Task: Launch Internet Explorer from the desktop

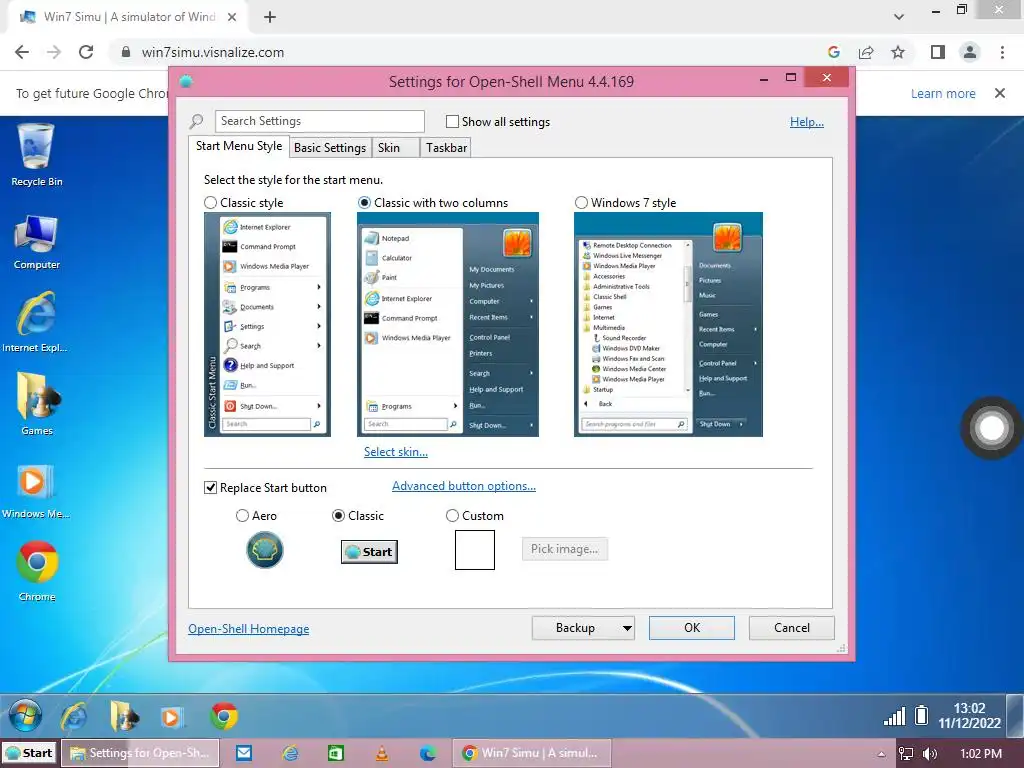Action: [x=35, y=323]
